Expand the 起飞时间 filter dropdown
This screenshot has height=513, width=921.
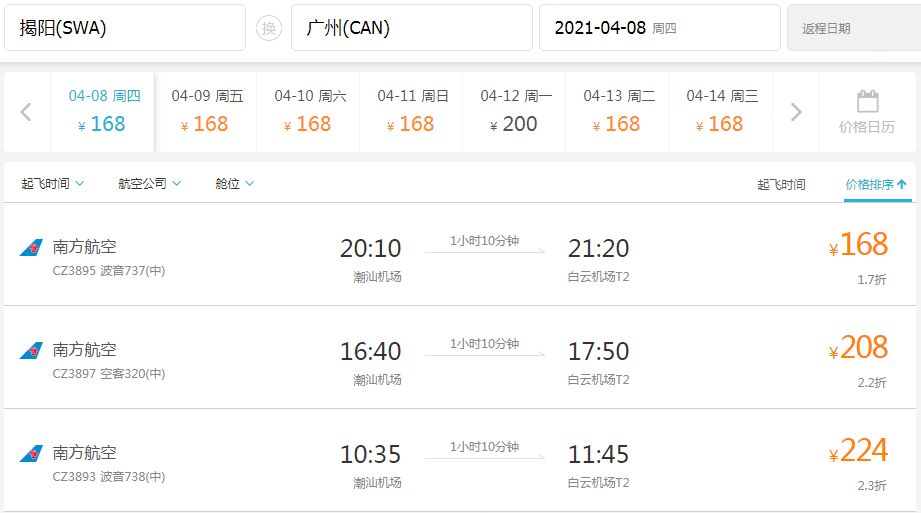(53, 183)
